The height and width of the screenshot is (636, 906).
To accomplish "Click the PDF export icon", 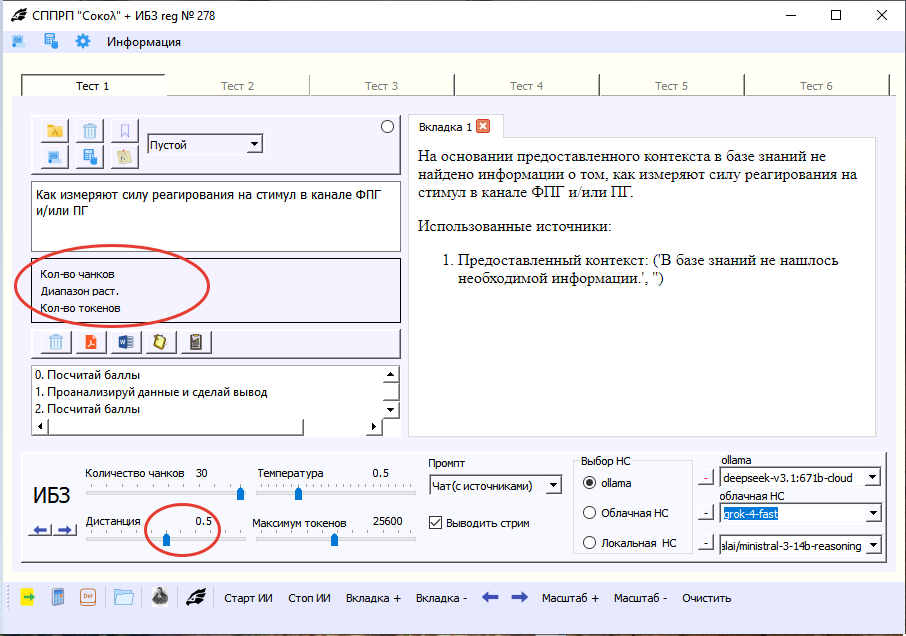I will (x=91, y=343).
